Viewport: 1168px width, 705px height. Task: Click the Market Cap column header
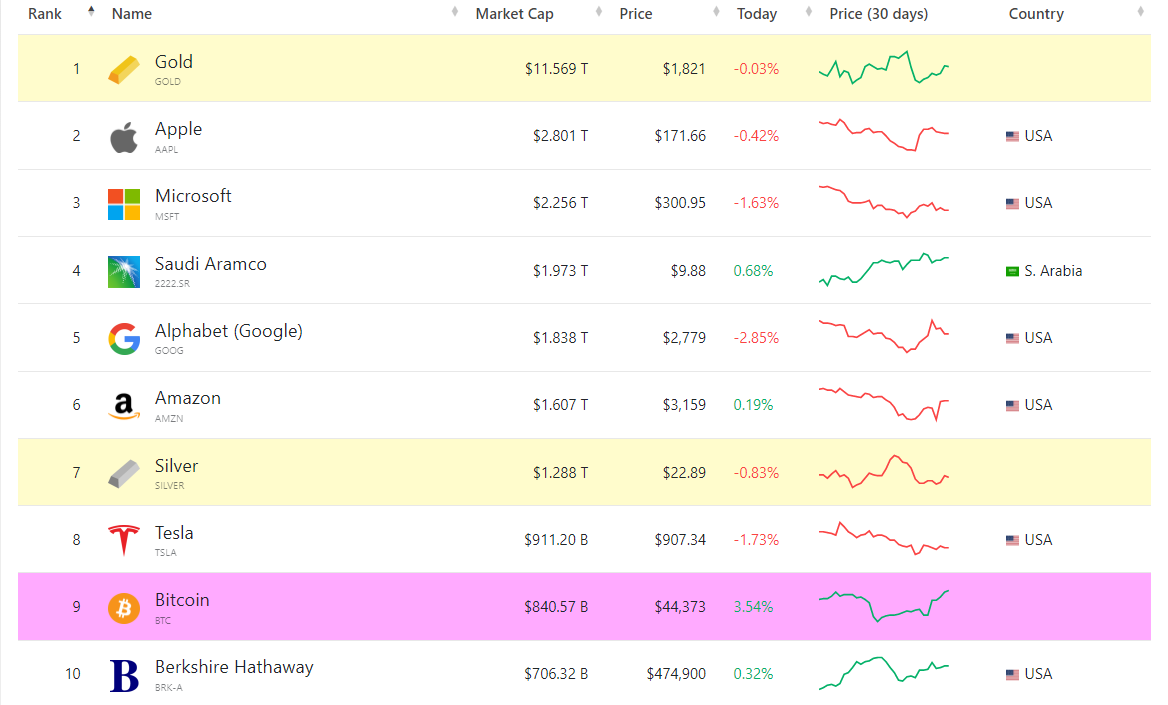(515, 13)
